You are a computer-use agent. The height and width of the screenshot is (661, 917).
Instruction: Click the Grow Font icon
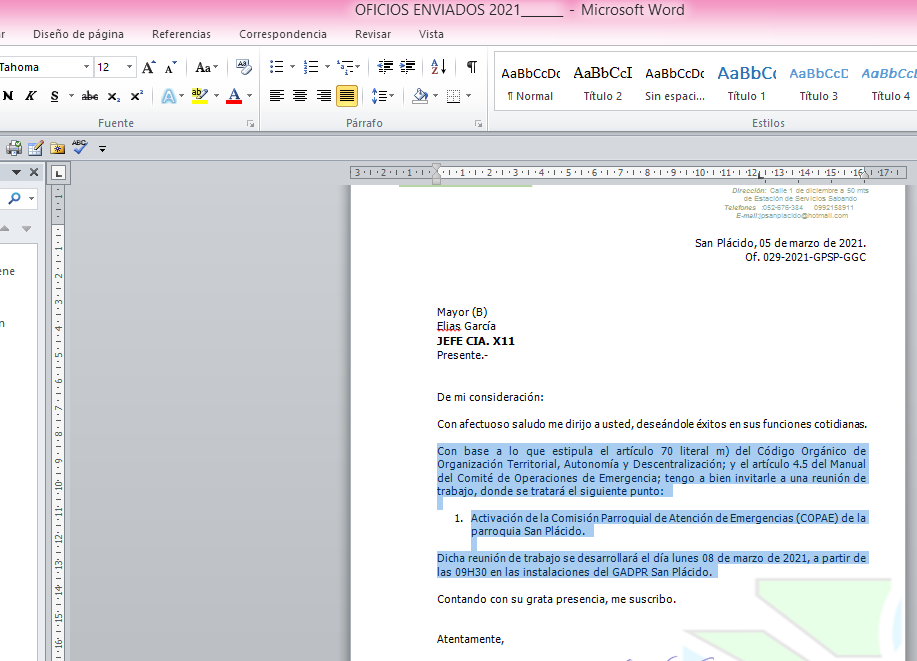[x=148, y=68]
